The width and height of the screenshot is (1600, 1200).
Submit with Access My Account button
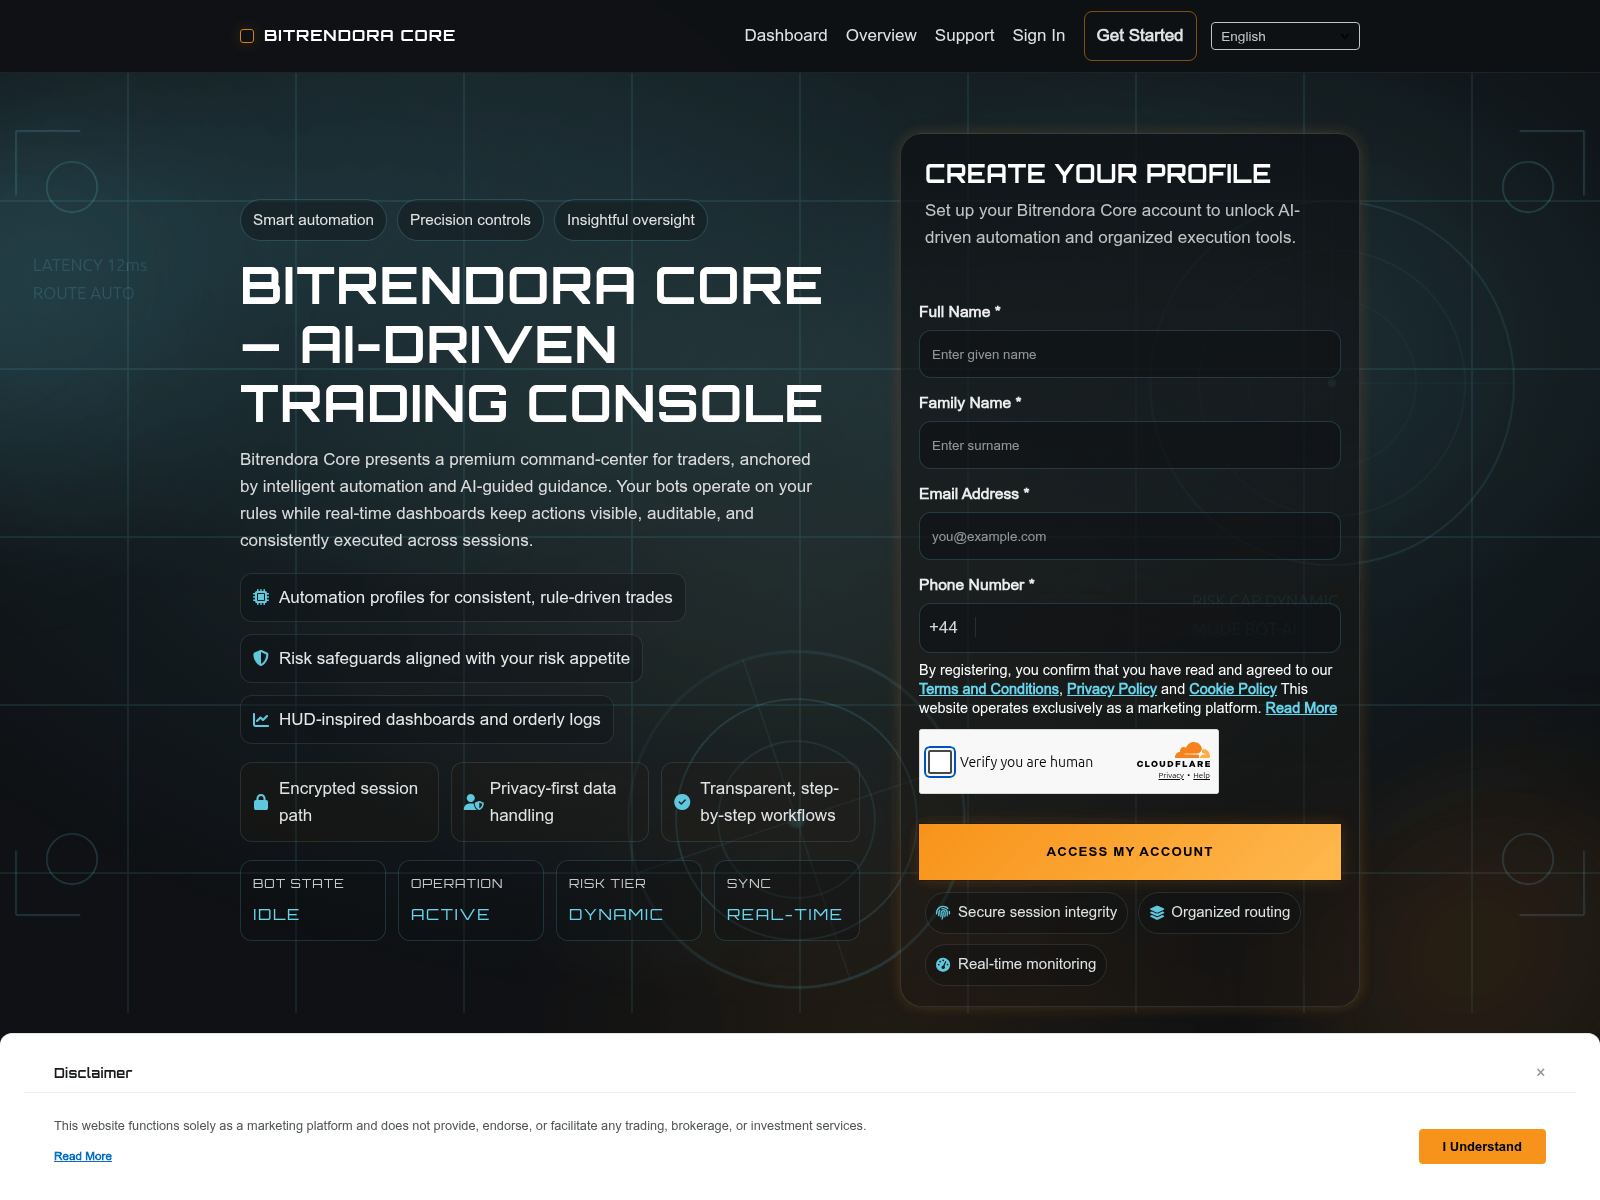coord(1130,852)
